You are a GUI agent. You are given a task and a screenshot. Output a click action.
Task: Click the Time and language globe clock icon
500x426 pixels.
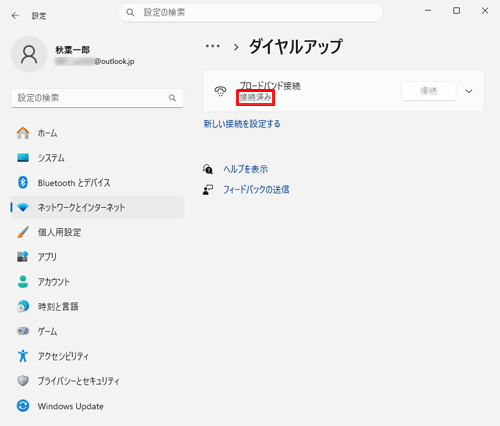click(23, 306)
